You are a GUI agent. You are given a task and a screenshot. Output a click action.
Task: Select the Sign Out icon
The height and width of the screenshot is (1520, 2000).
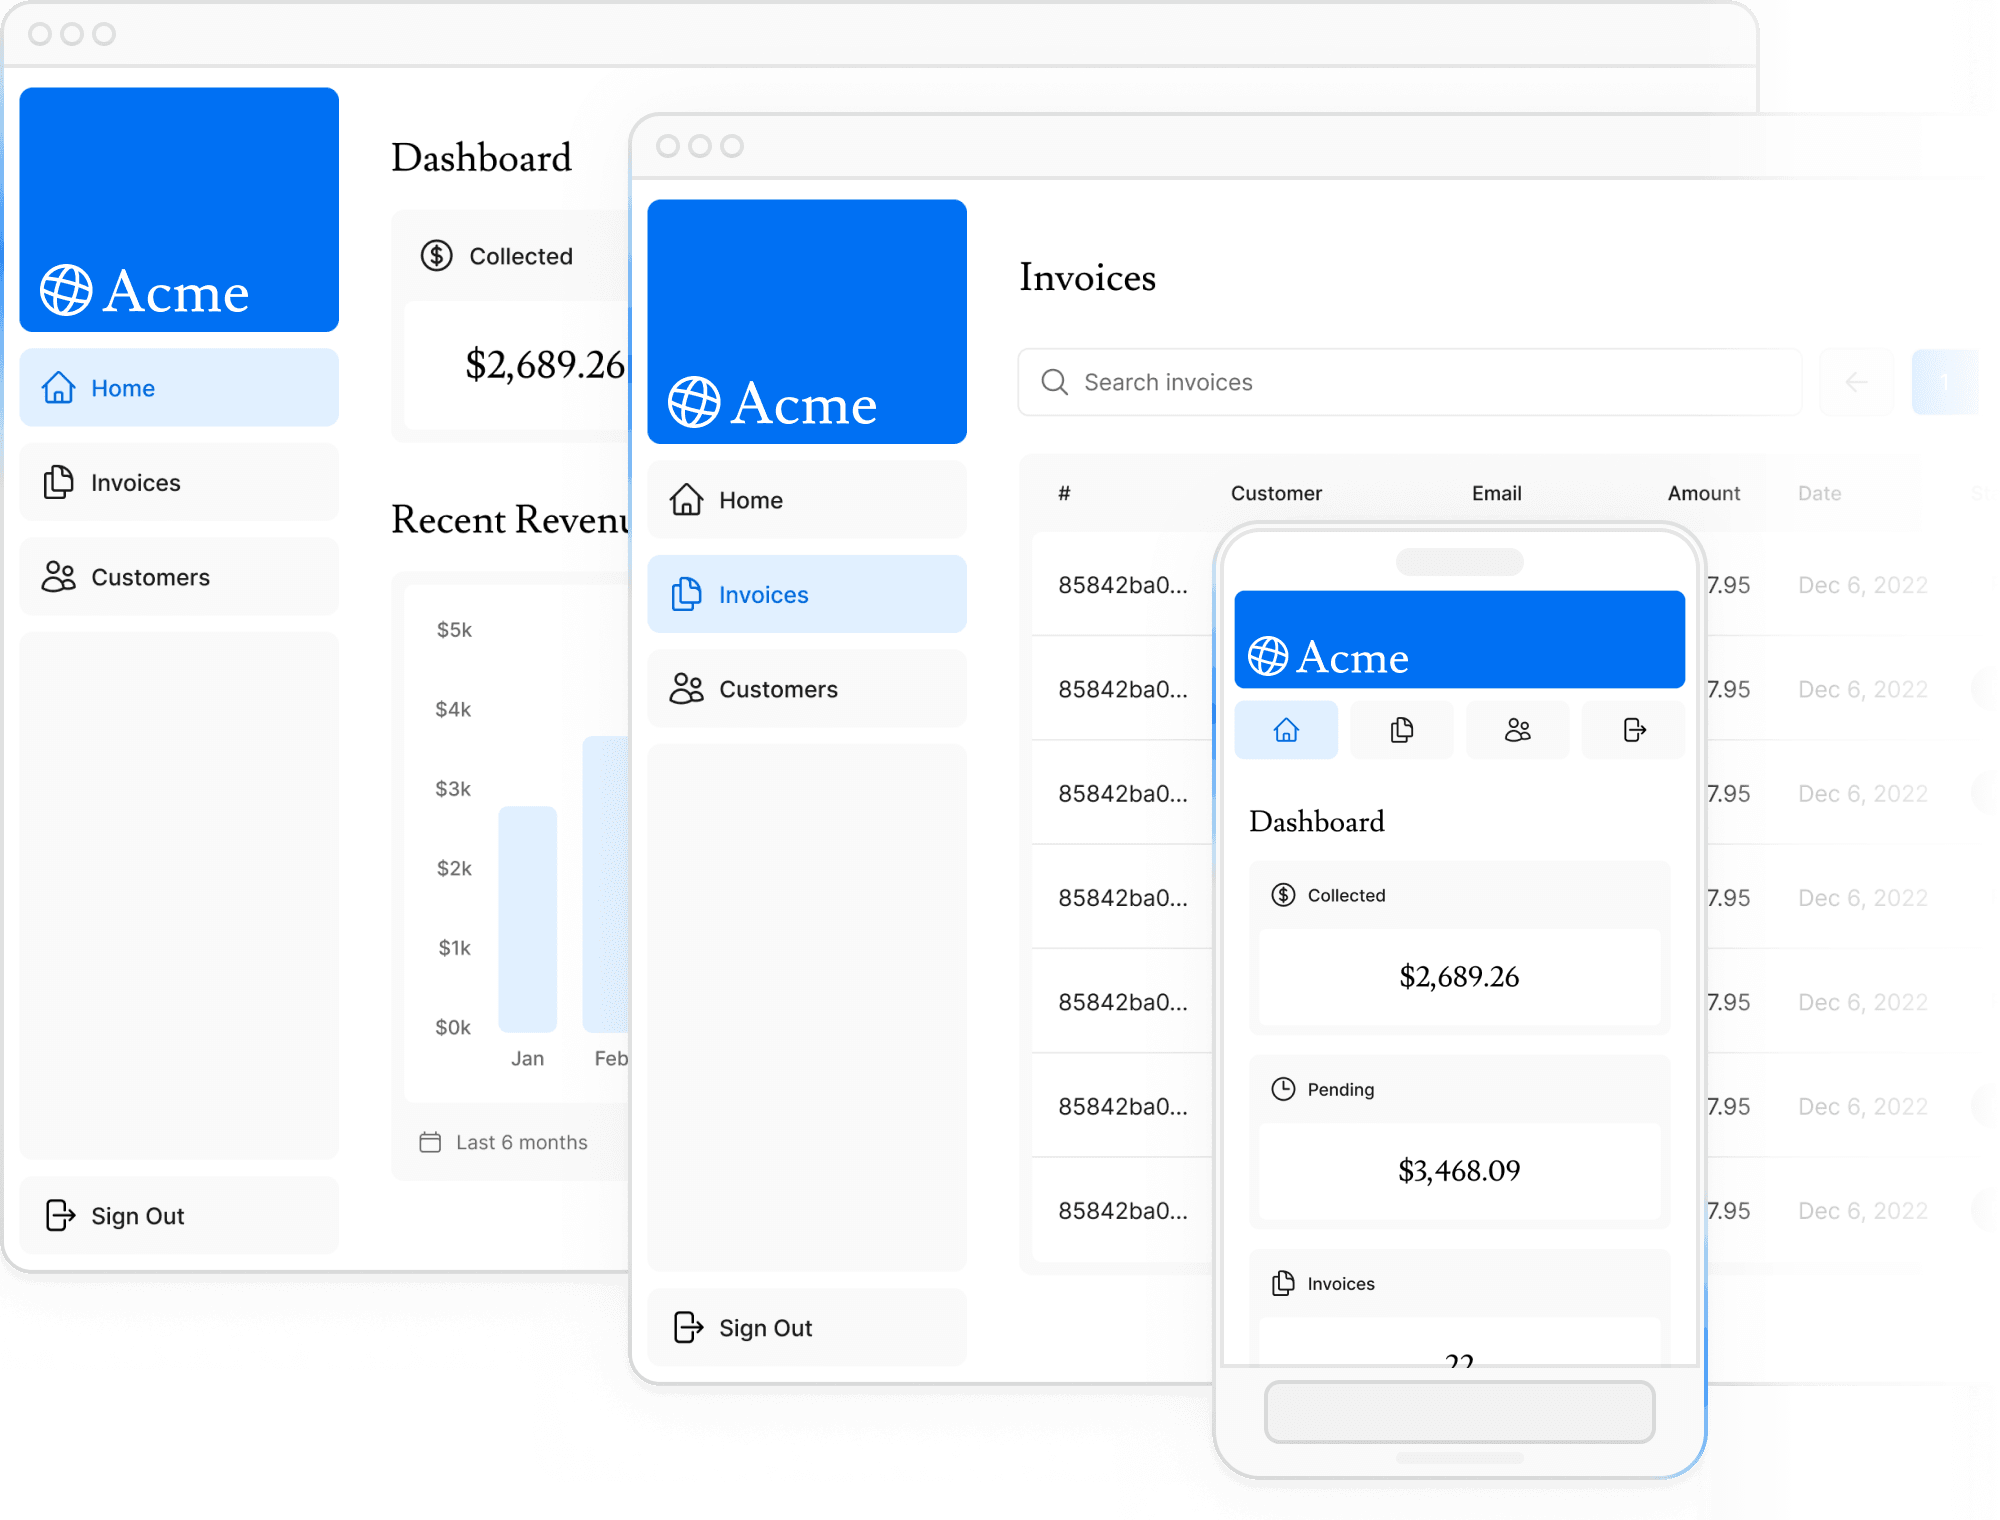click(x=61, y=1213)
